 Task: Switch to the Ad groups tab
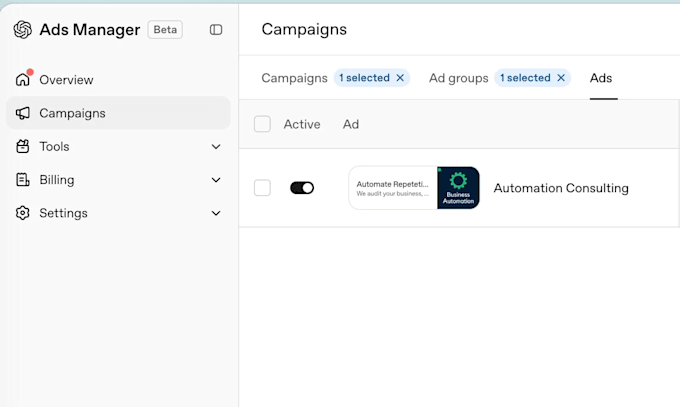458,78
